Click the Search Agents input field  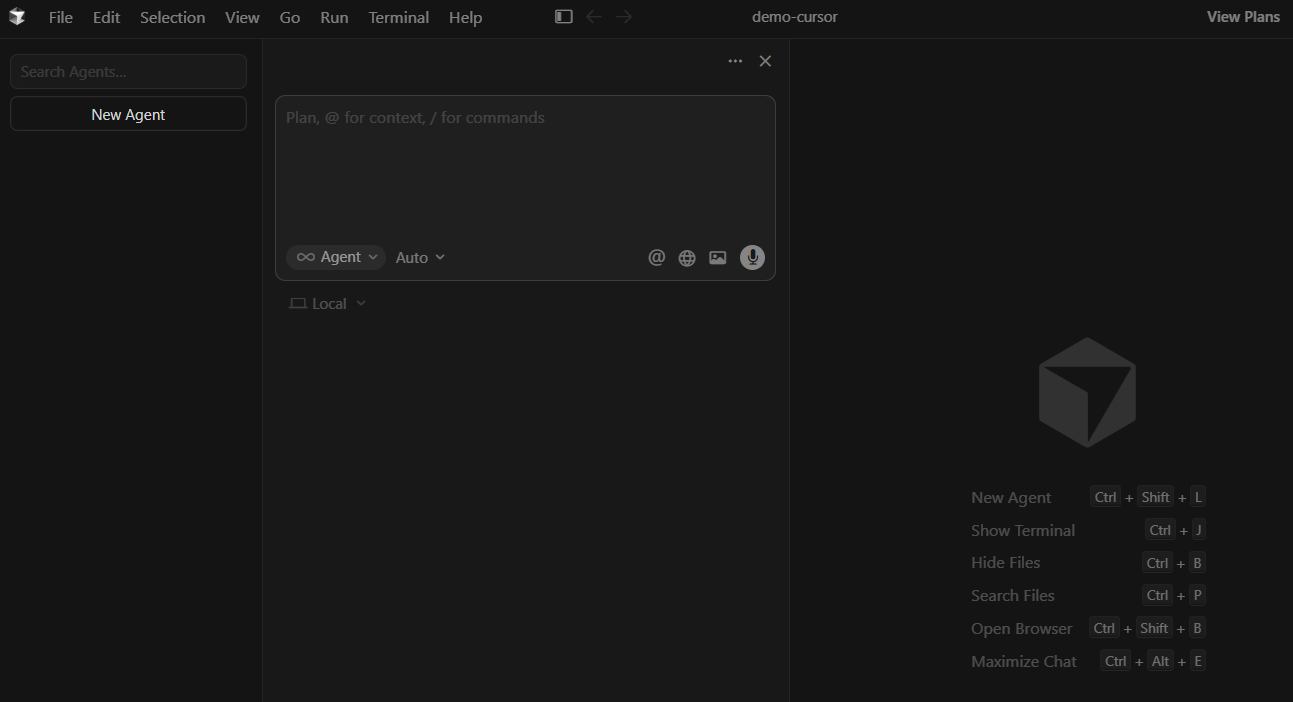128,71
